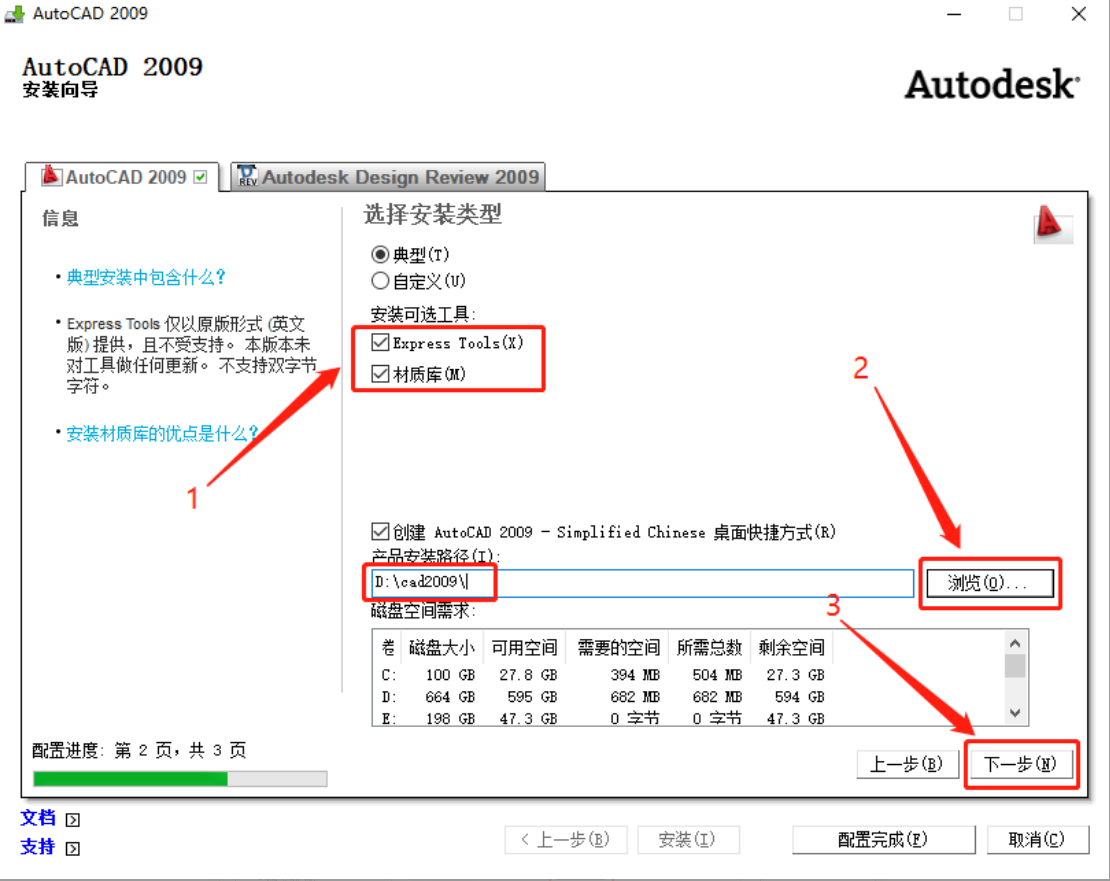The height and width of the screenshot is (881, 1110).
Task: Click inside the product install path field
Action: [x=600, y=583]
